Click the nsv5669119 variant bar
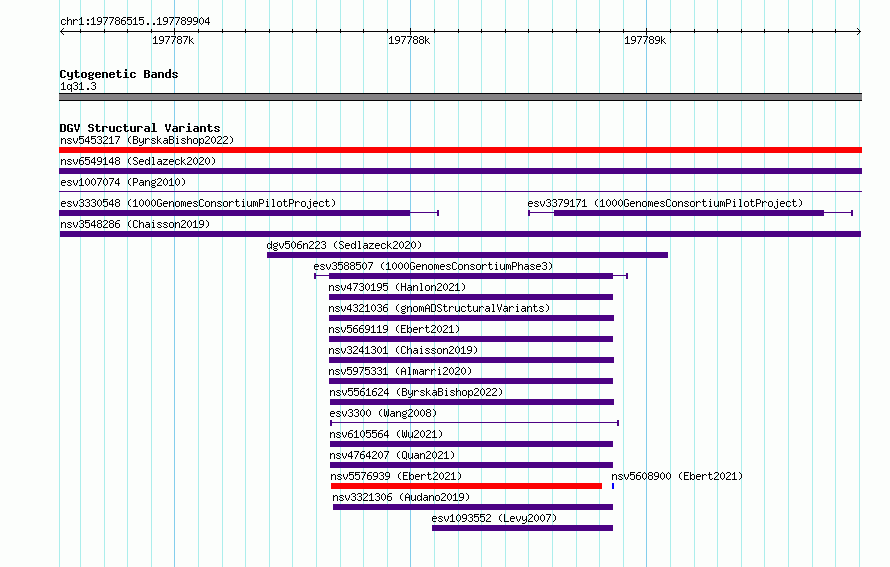Image resolution: width=890 pixels, height=567 pixels. pos(471,339)
